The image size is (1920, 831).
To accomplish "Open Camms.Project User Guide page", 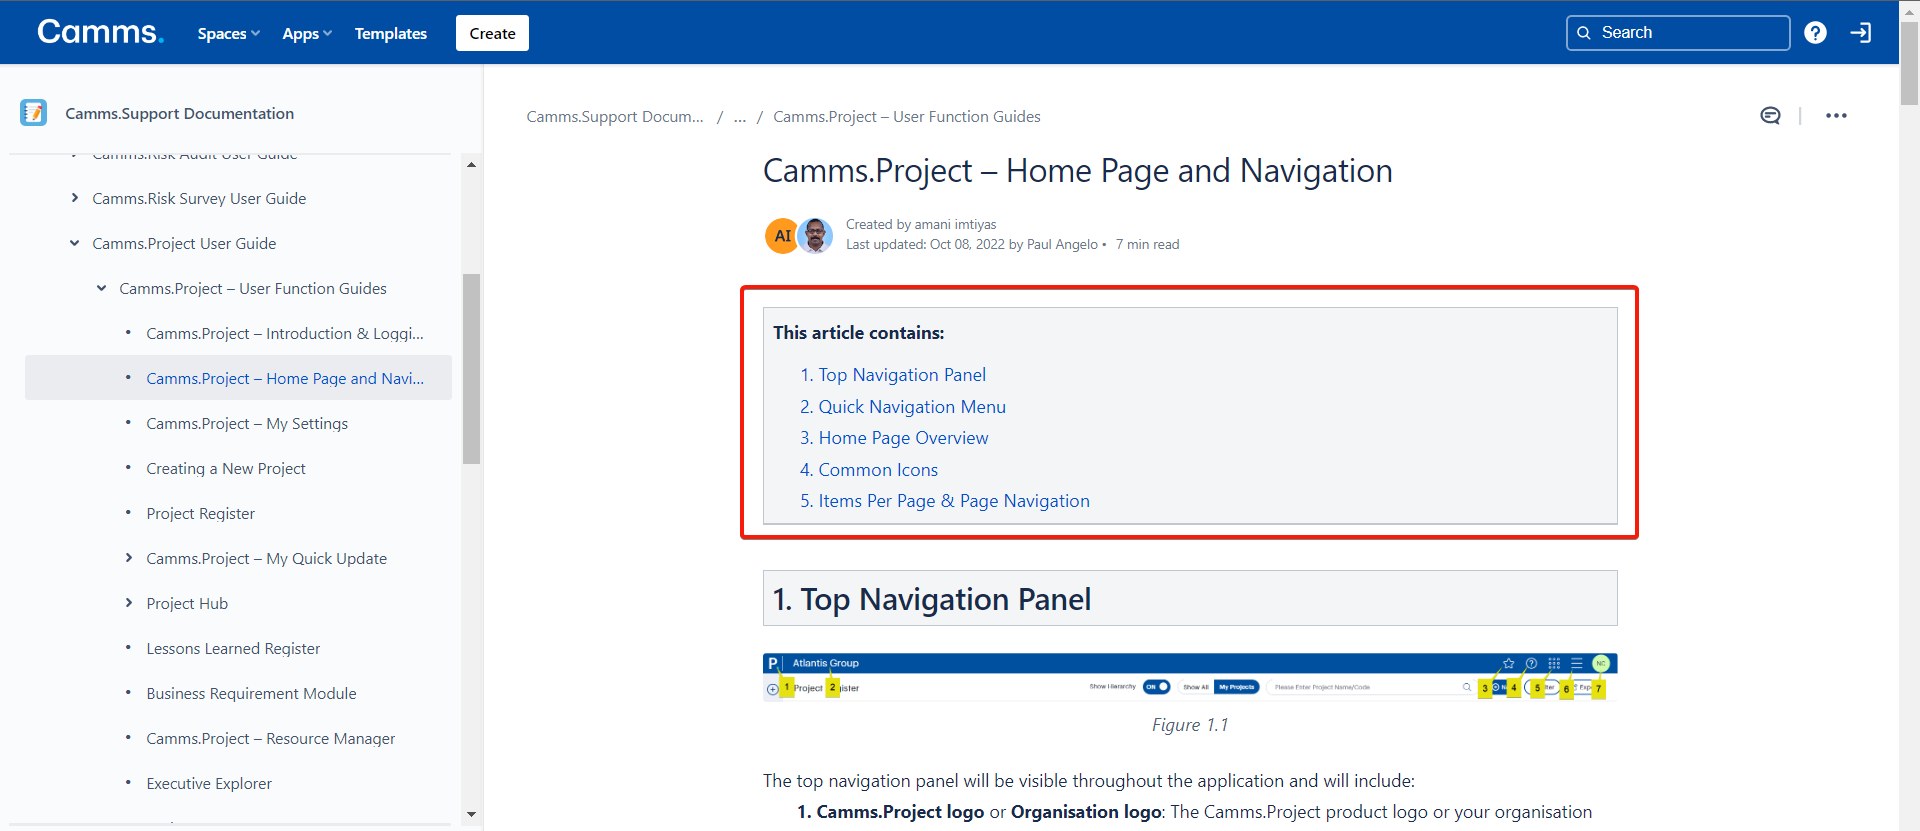I will [184, 243].
